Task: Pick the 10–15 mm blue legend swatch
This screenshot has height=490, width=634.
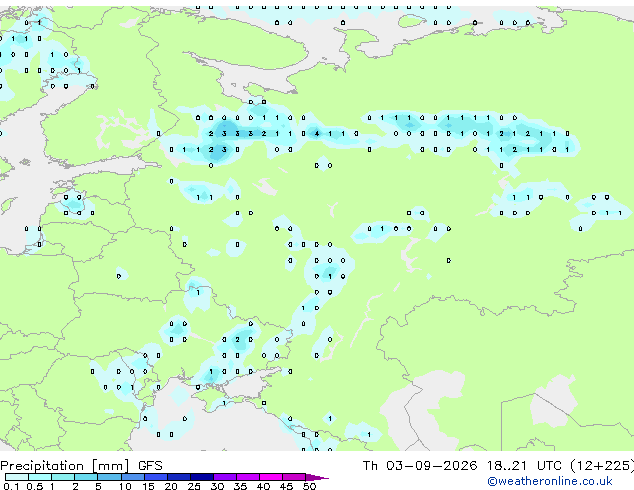Action: click(132, 477)
